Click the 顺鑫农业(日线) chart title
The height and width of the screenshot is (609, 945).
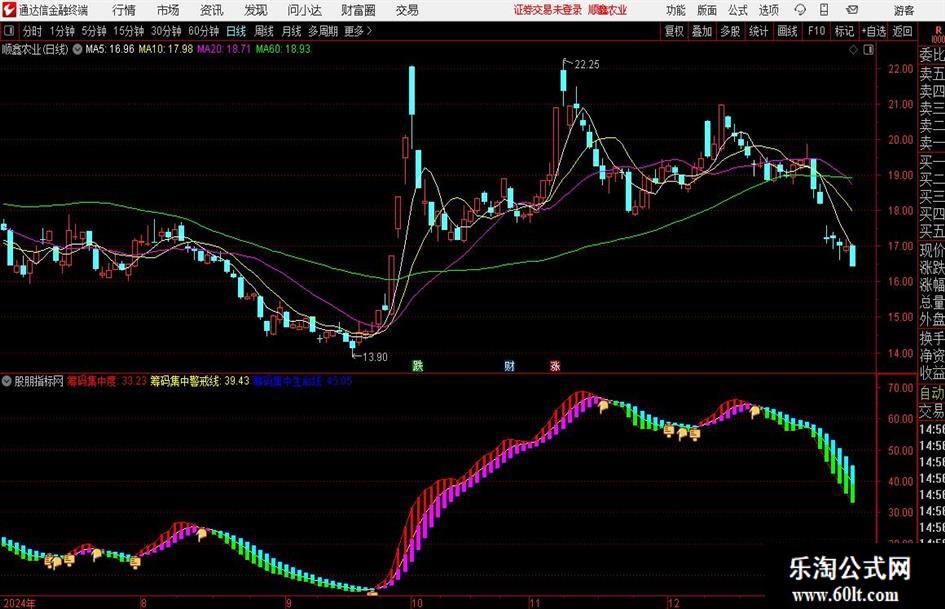[35, 49]
